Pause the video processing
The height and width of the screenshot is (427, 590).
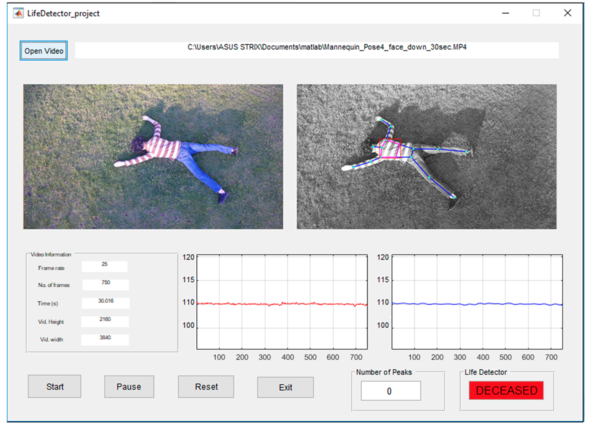[129, 386]
